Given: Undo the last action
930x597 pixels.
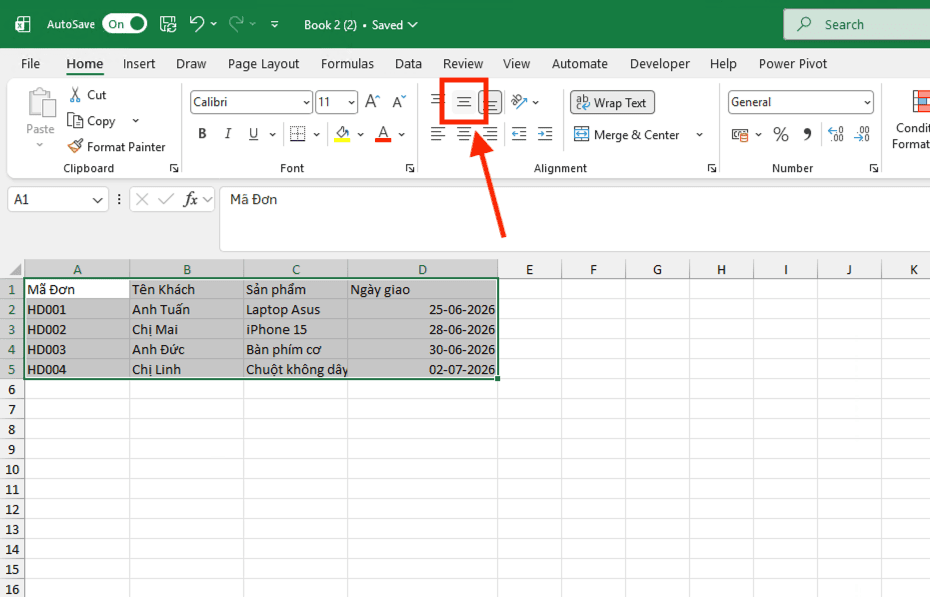Looking at the screenshot, I should pos(196,24).
